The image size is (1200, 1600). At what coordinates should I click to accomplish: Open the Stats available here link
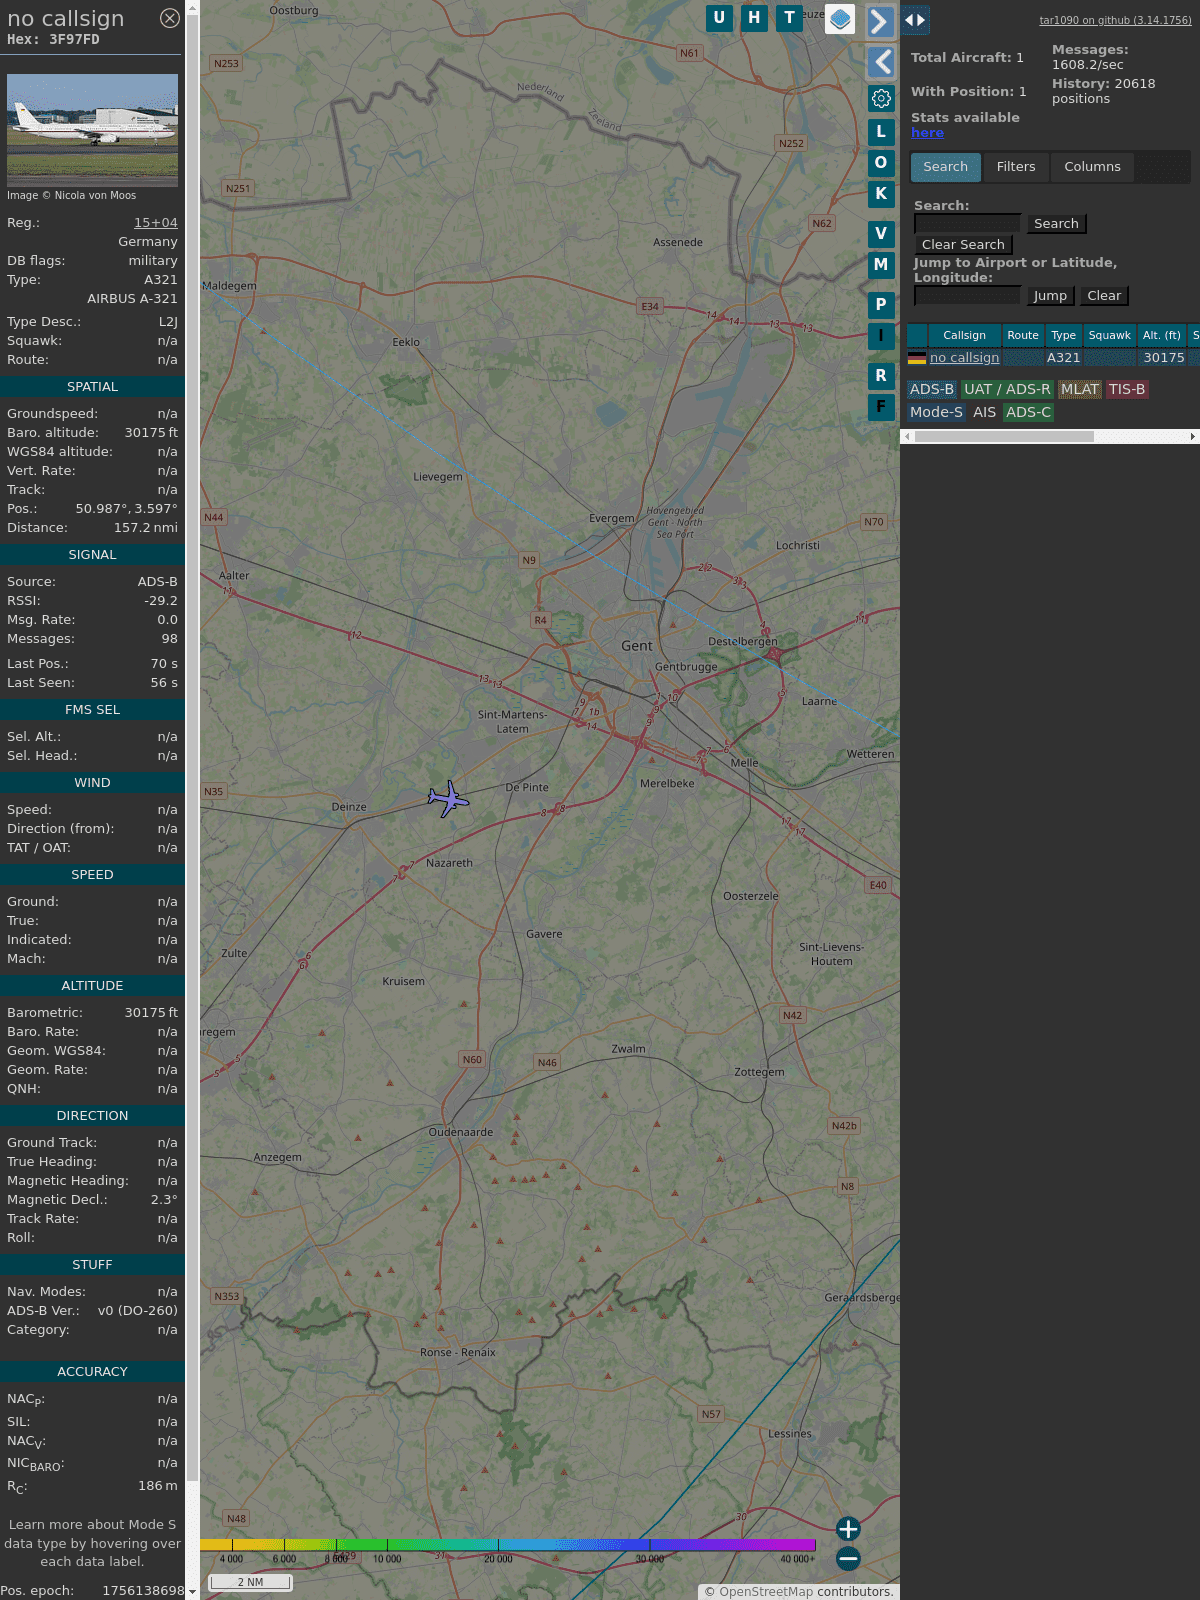tap(927, 133)
